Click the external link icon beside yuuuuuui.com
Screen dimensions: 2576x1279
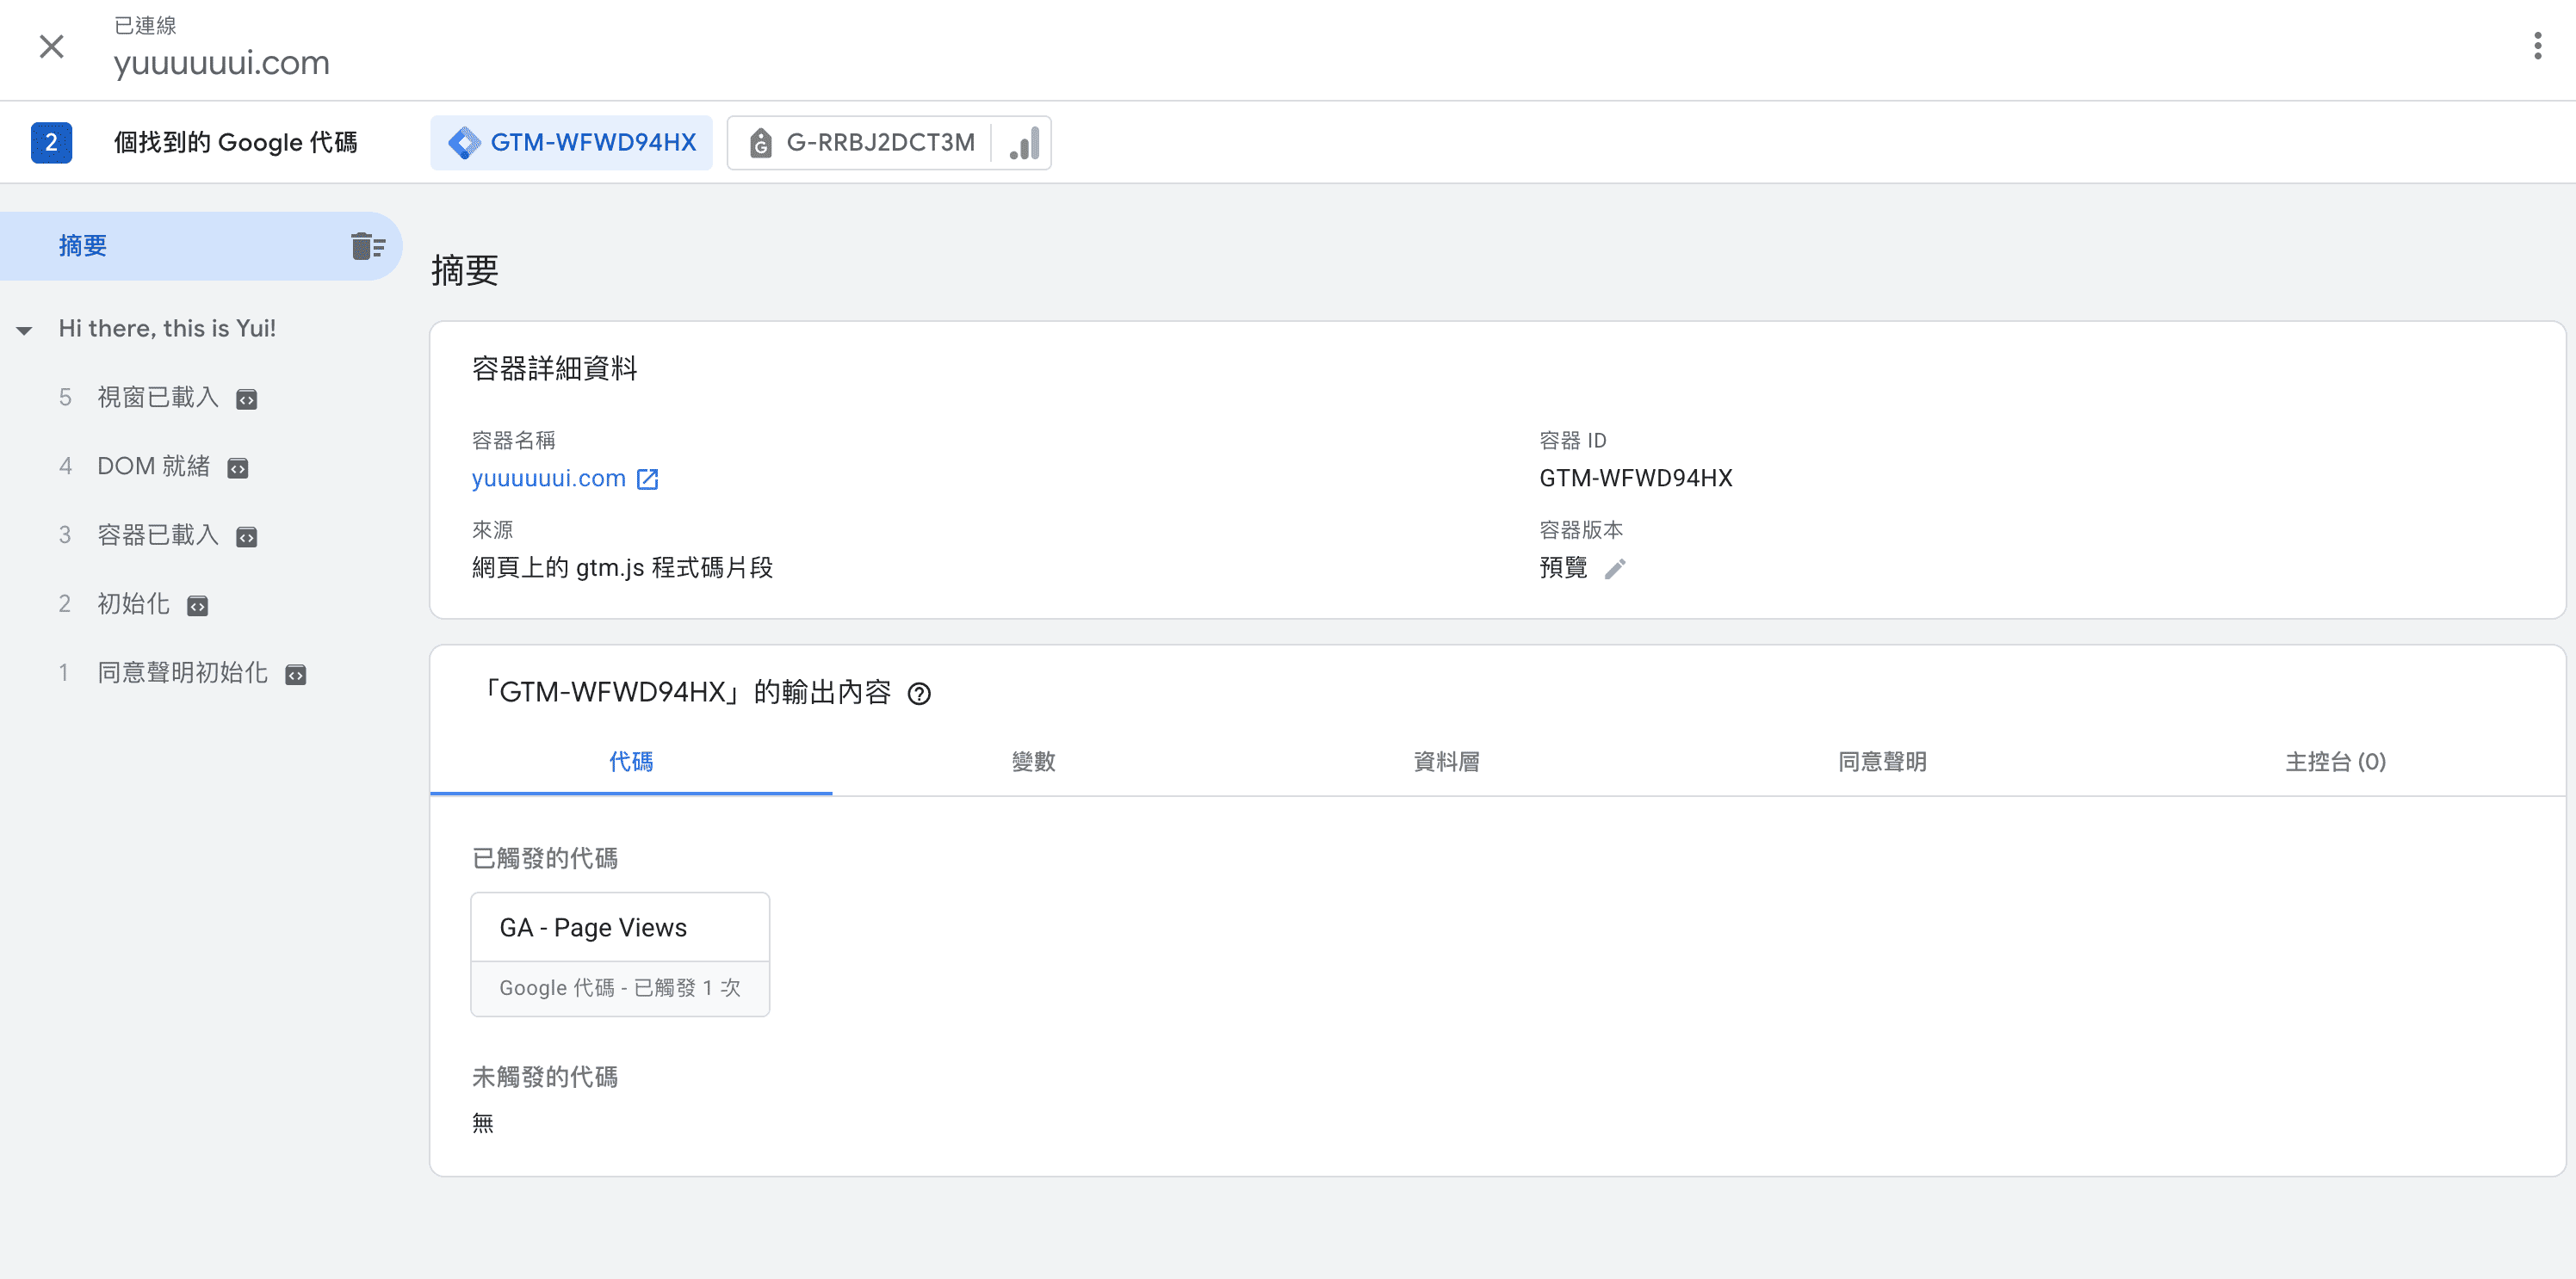(648, 479)
